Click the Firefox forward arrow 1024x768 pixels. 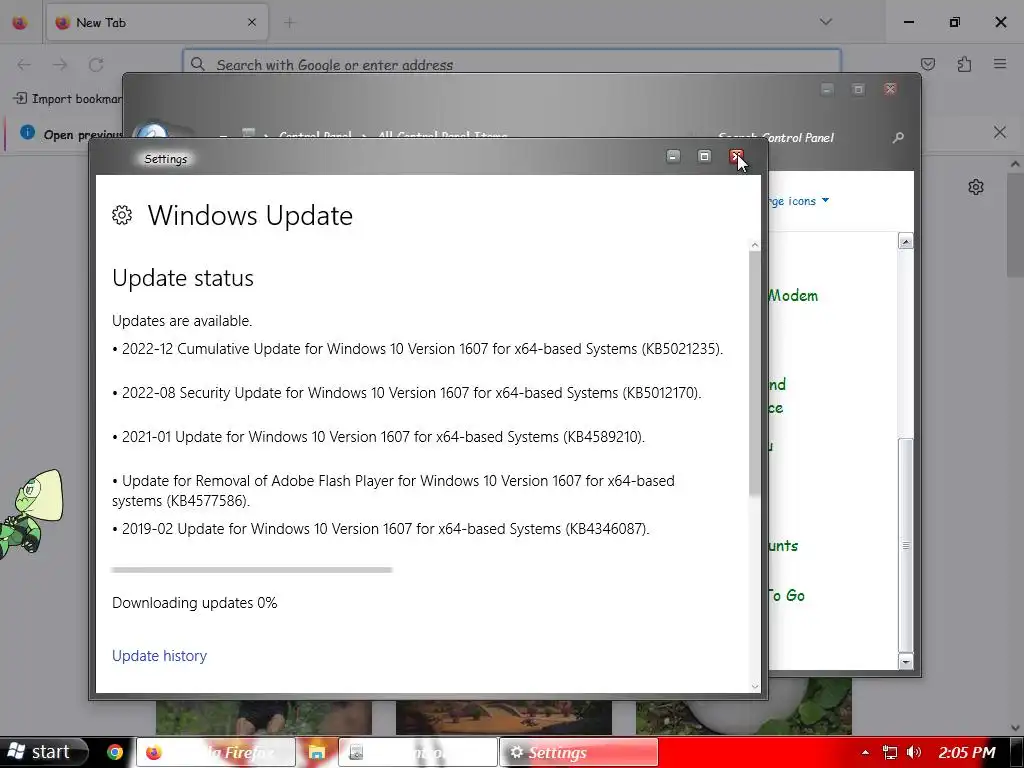point(60,65)
